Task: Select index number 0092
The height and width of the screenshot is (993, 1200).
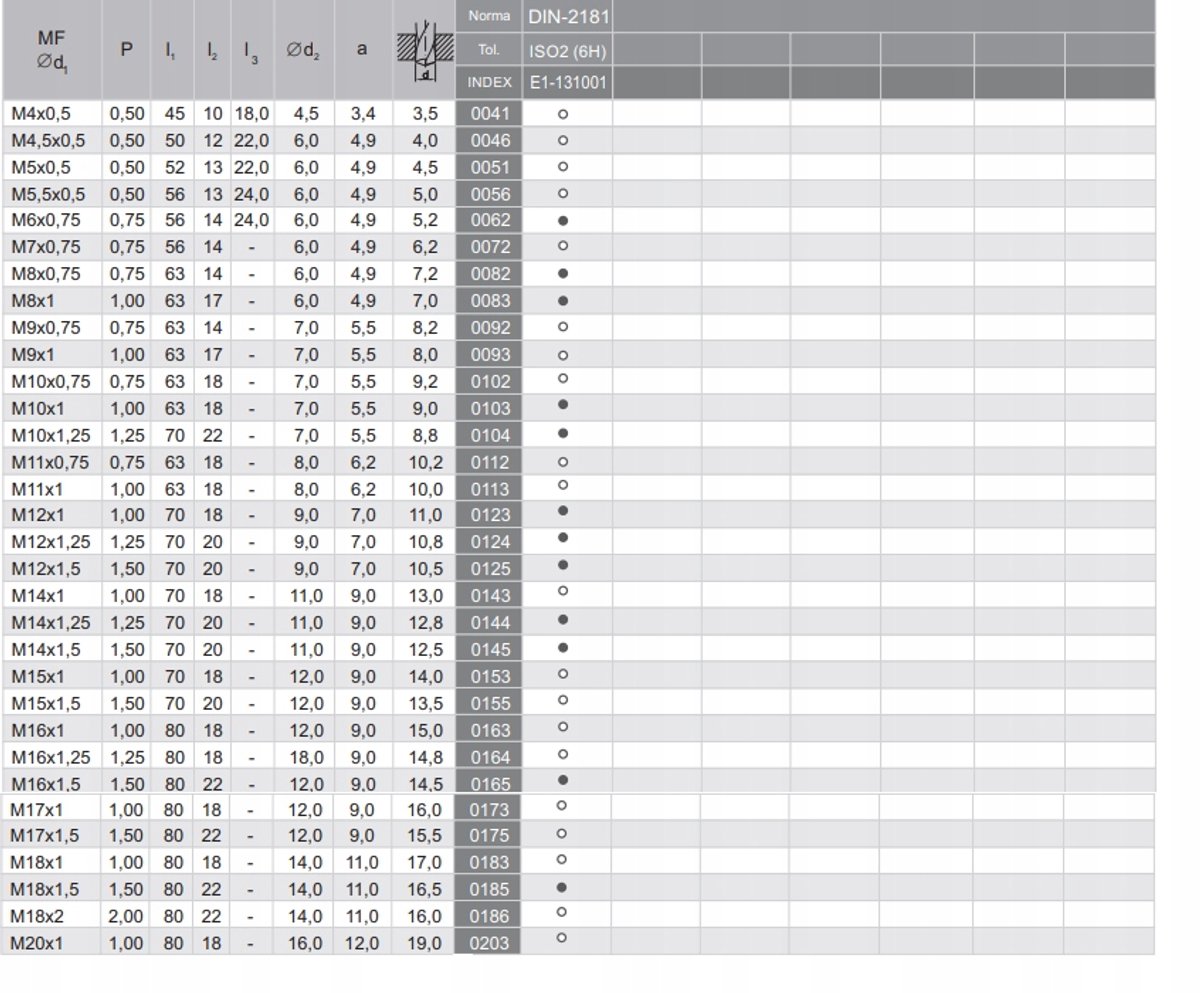Action: [x=490, y=327]
